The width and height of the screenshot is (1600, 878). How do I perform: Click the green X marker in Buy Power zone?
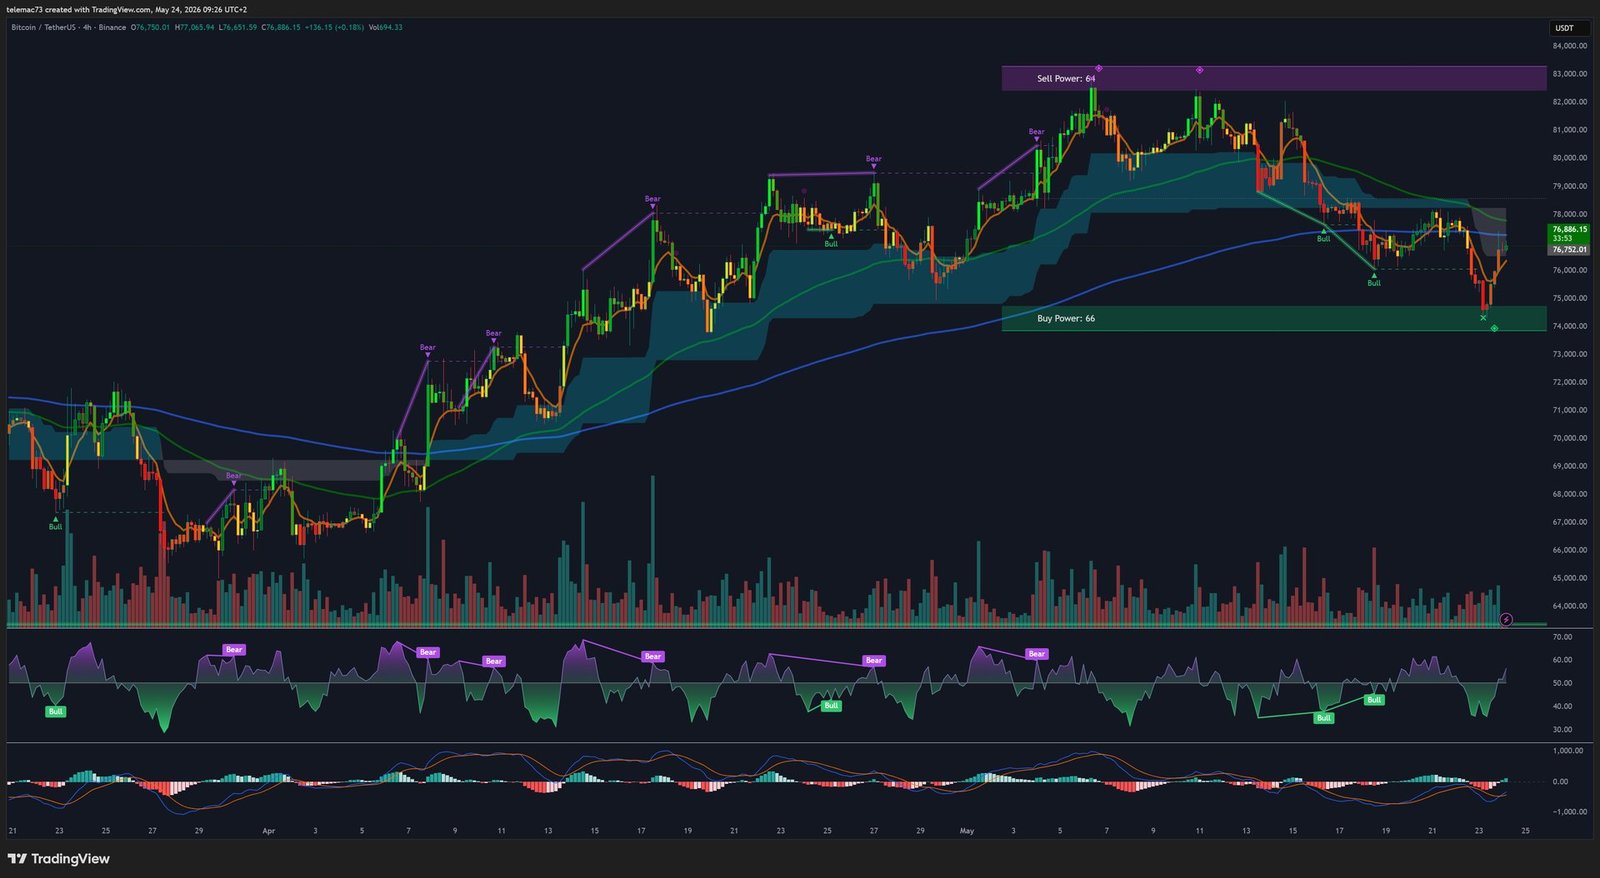click(1483, 317)
